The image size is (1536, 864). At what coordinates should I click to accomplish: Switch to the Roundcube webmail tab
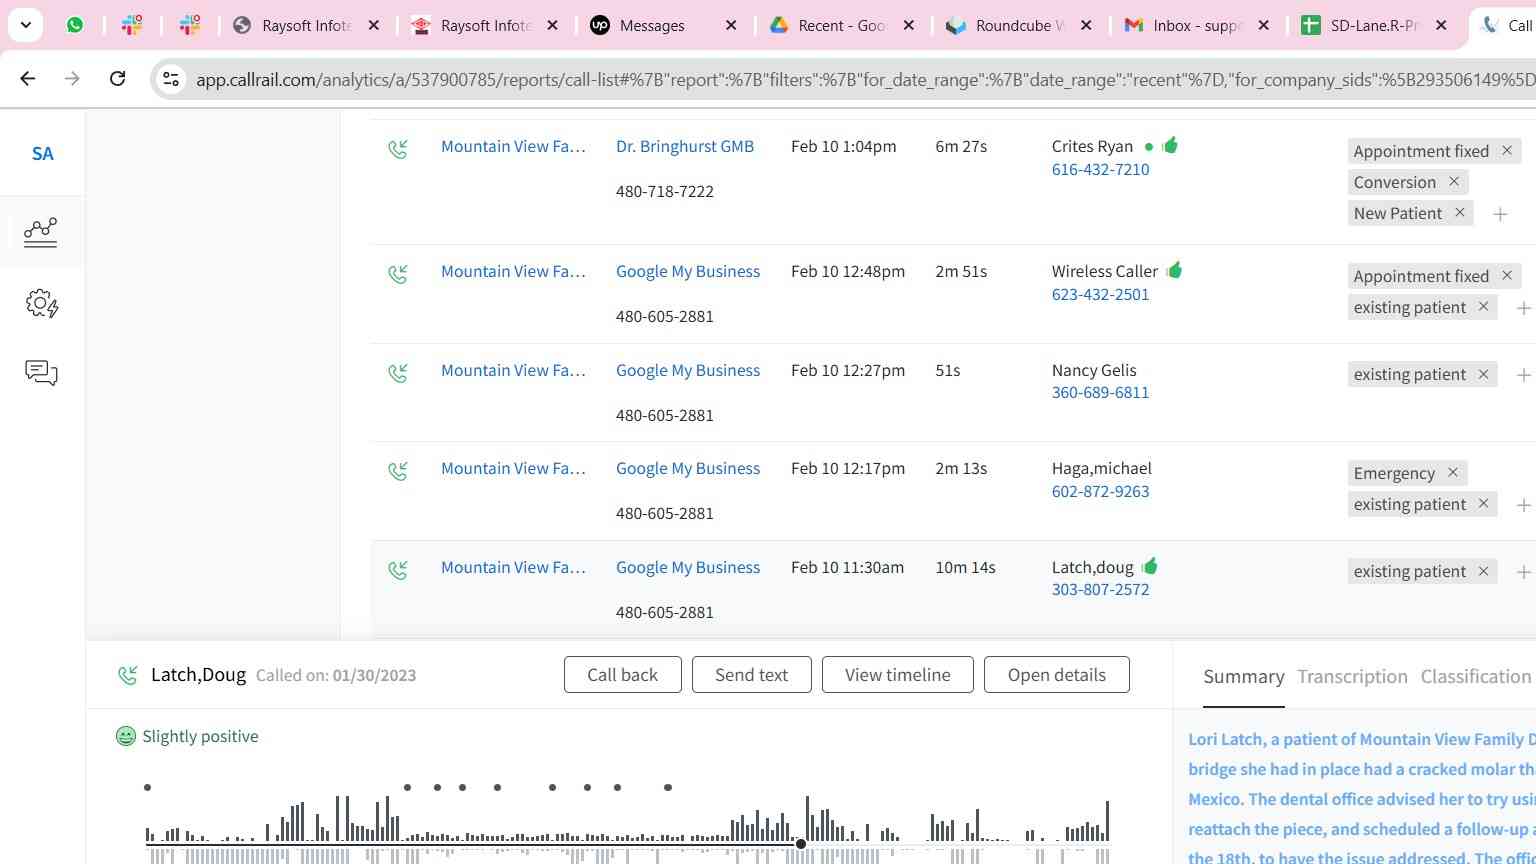tap(1020, 25)
